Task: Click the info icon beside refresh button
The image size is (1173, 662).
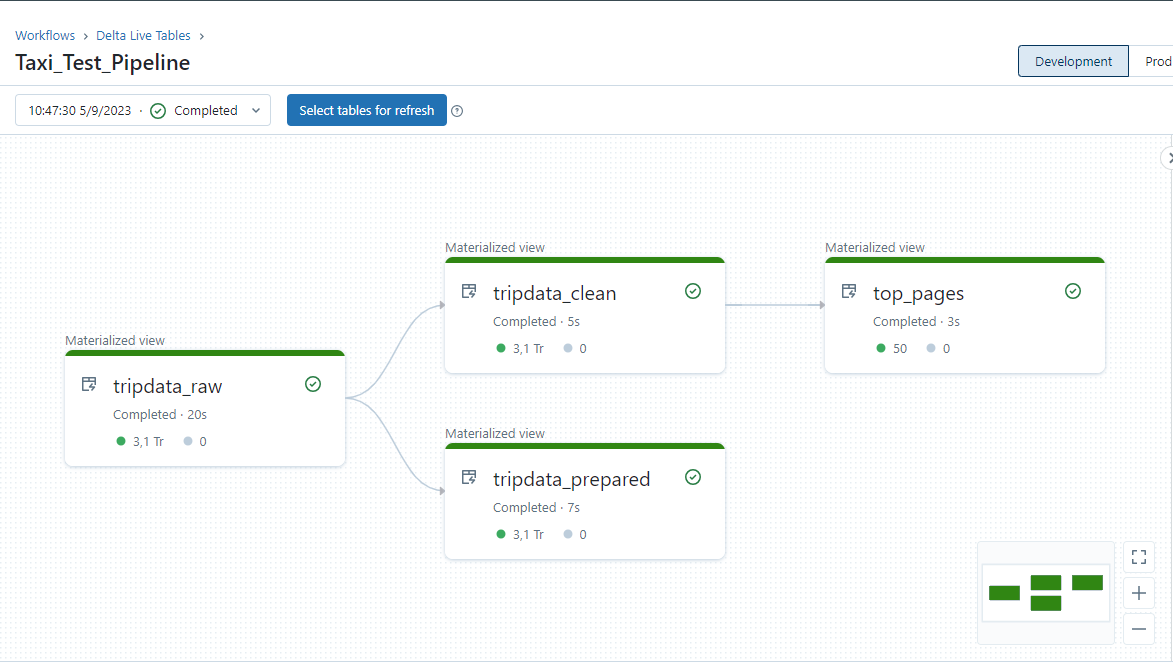Action: tap(457, 111)
